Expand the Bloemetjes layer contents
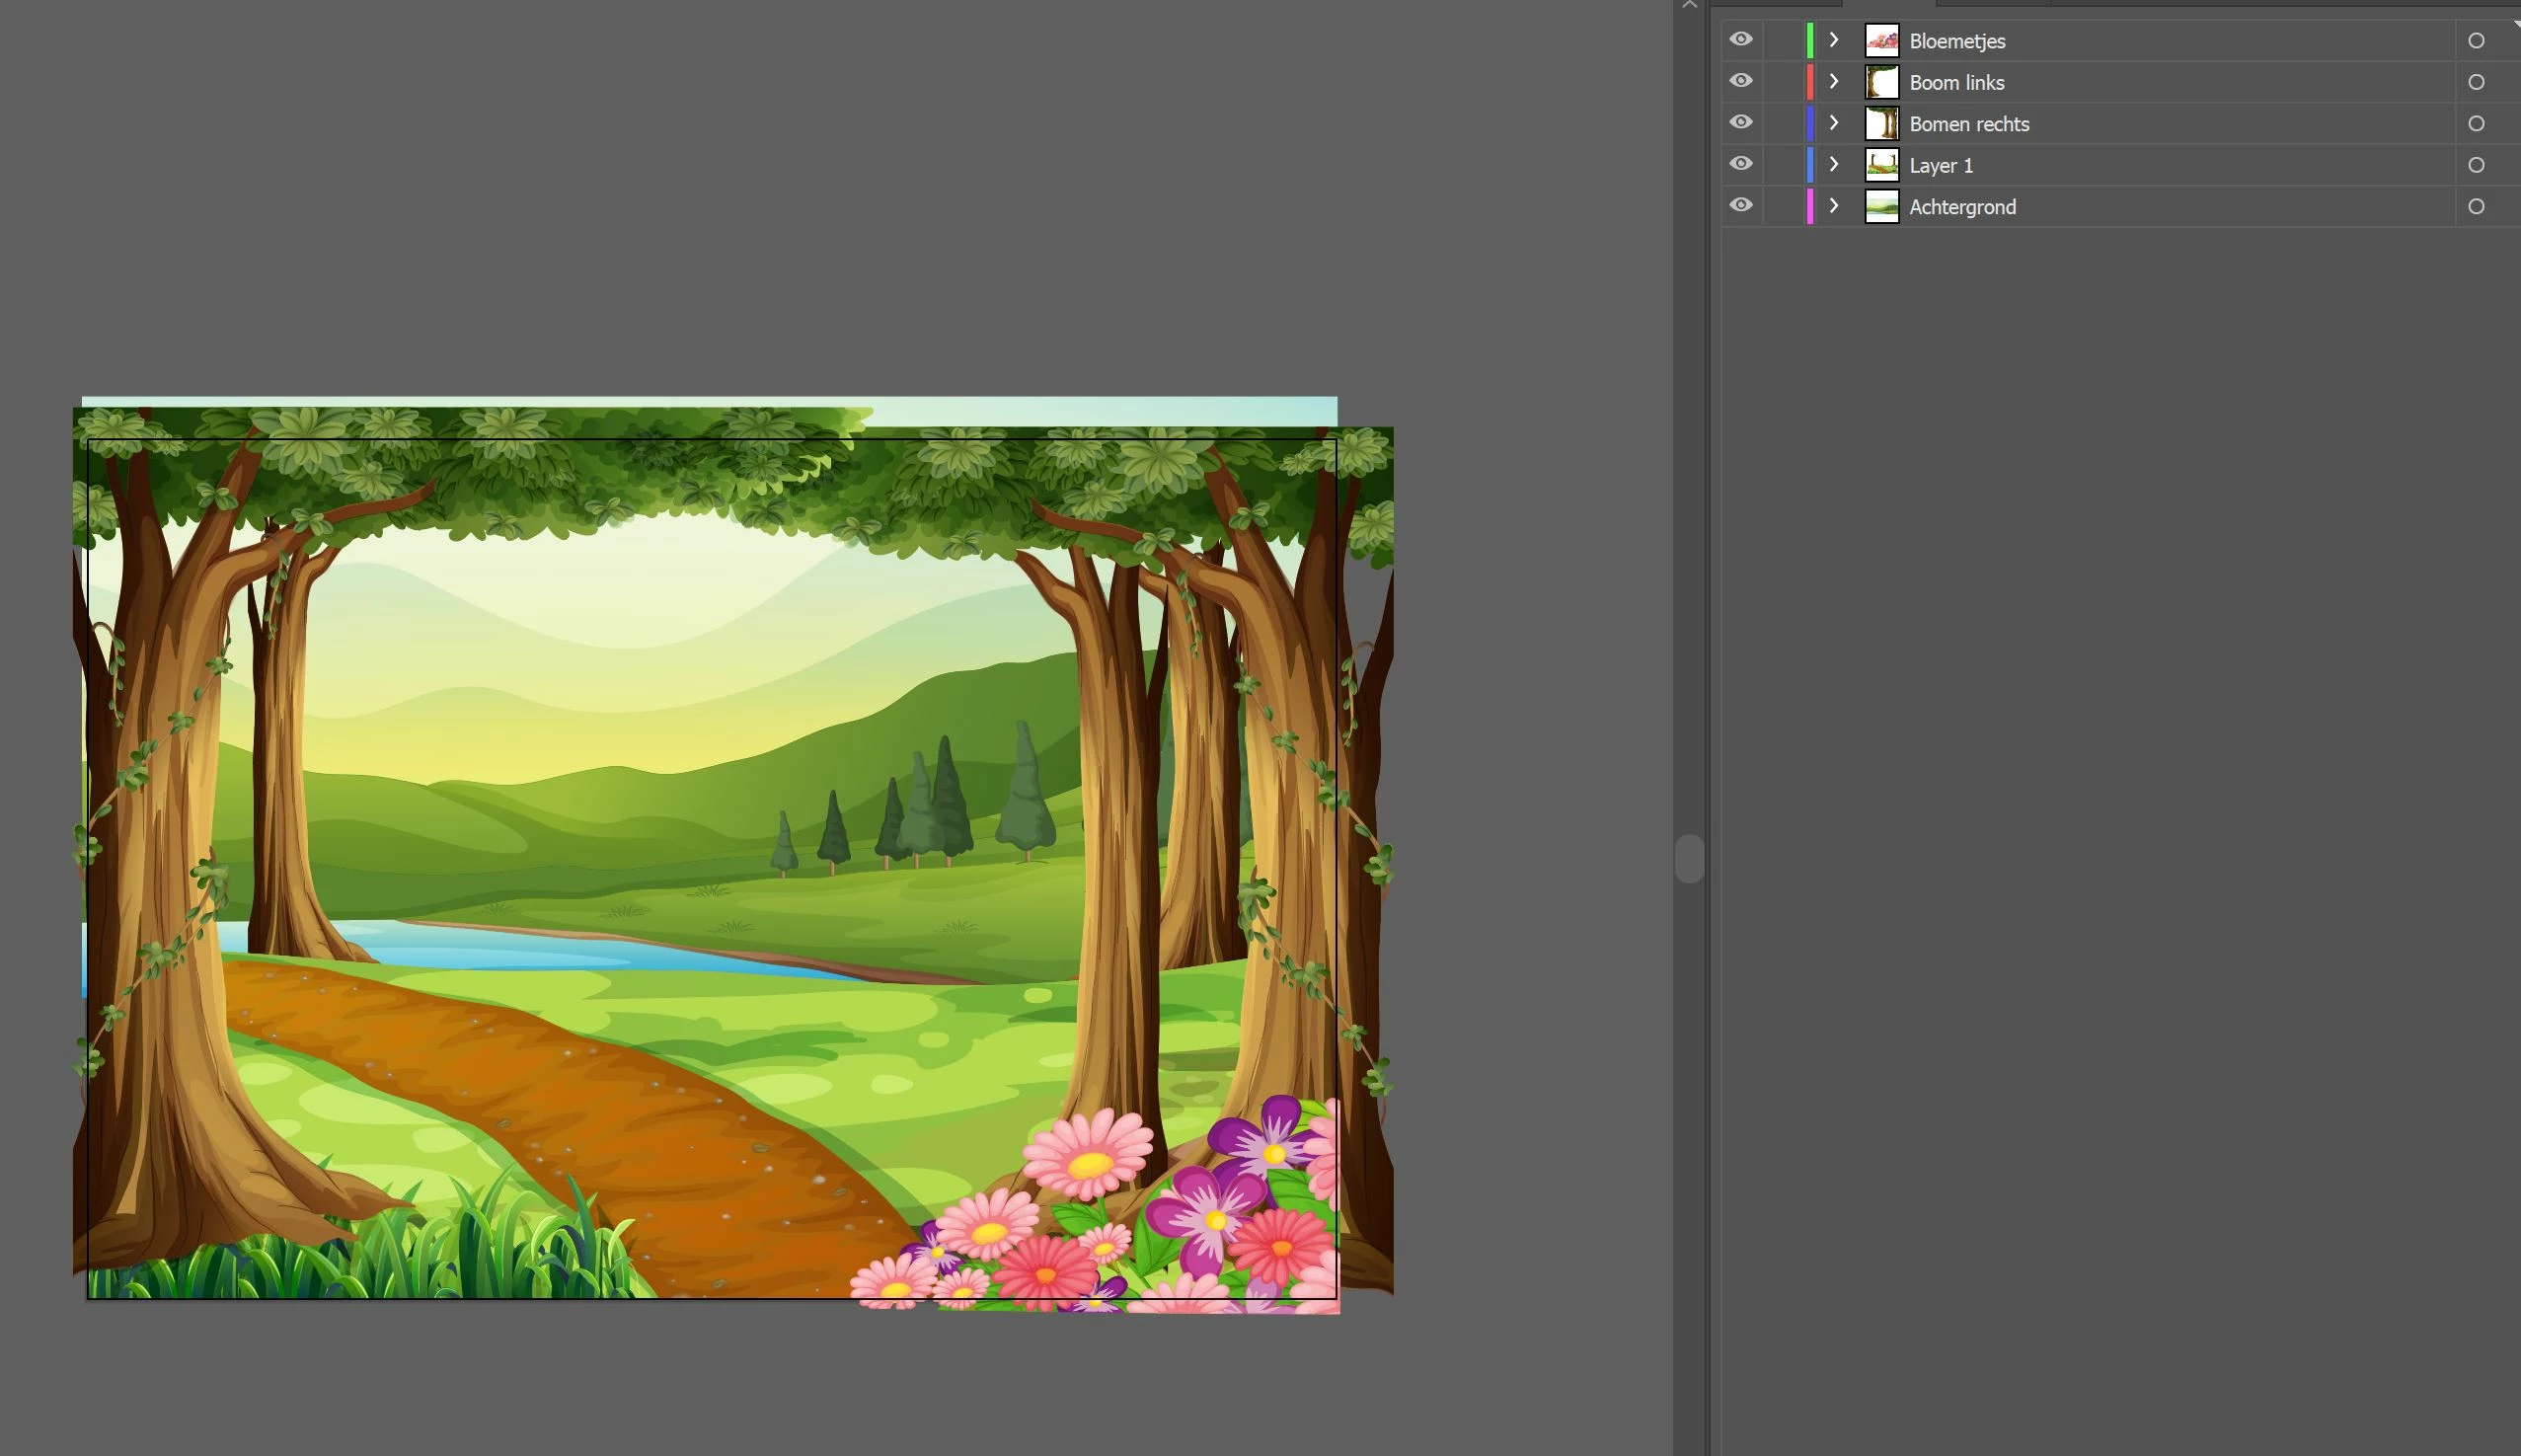Screen dimensions: 2521x1456 point(1834,40)
